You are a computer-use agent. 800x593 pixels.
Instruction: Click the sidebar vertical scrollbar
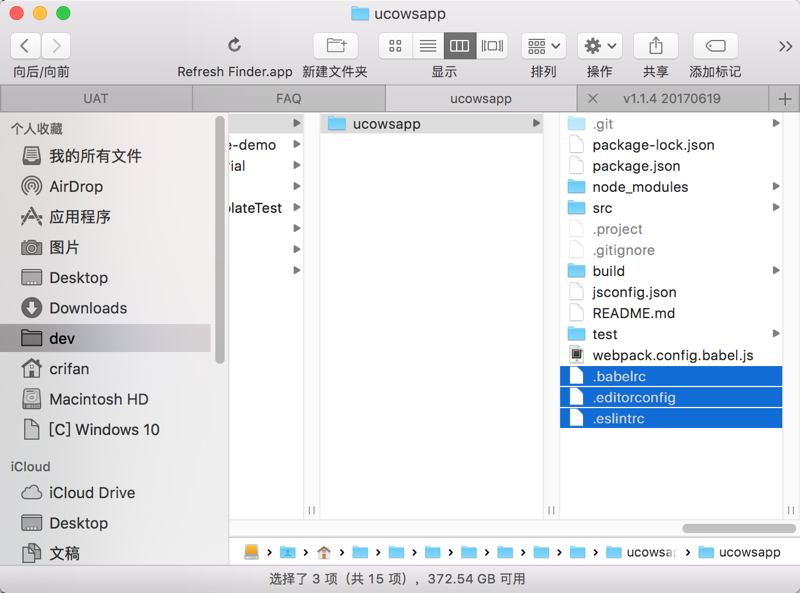tap(220, 240)
